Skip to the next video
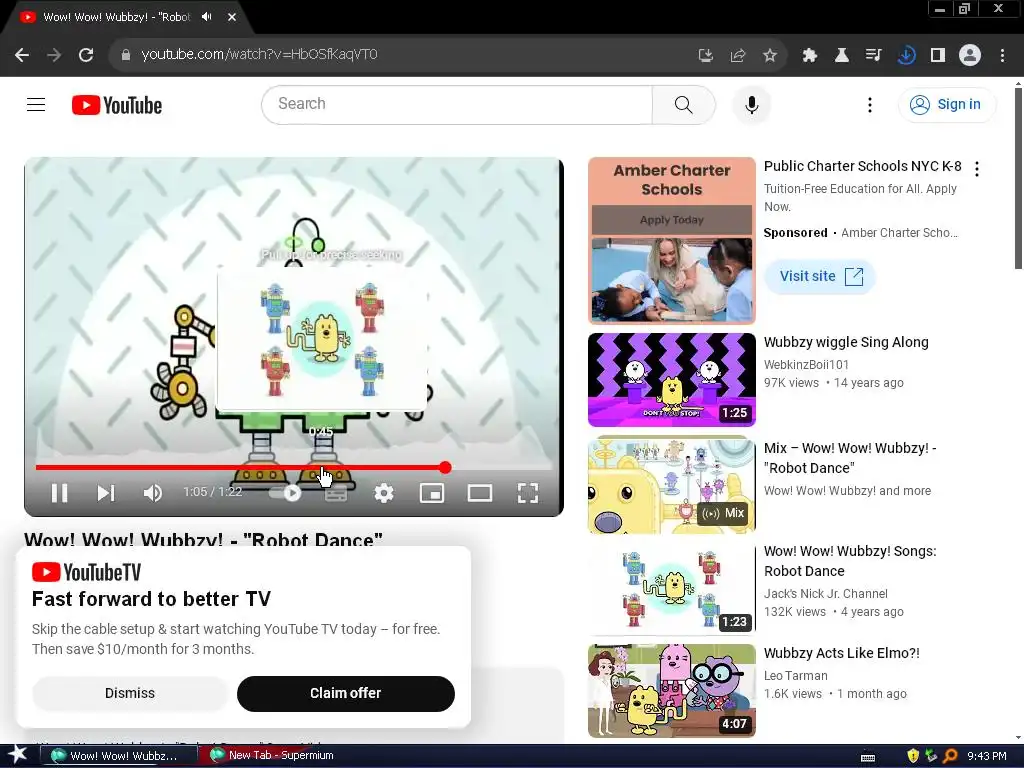The height and width of the screenshot is (768, 1024). [106, 493]
